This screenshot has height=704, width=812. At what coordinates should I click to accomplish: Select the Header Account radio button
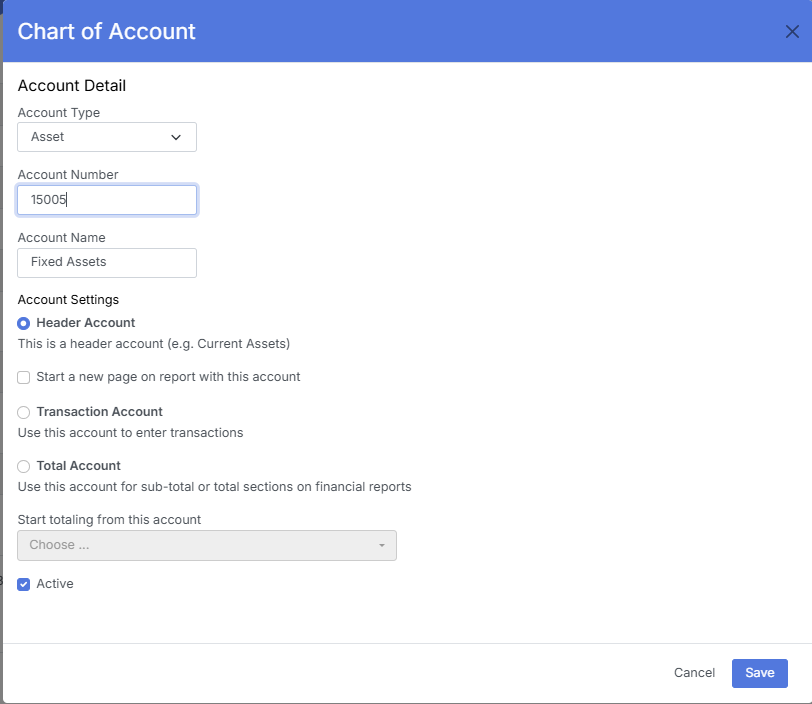(24, 324)
